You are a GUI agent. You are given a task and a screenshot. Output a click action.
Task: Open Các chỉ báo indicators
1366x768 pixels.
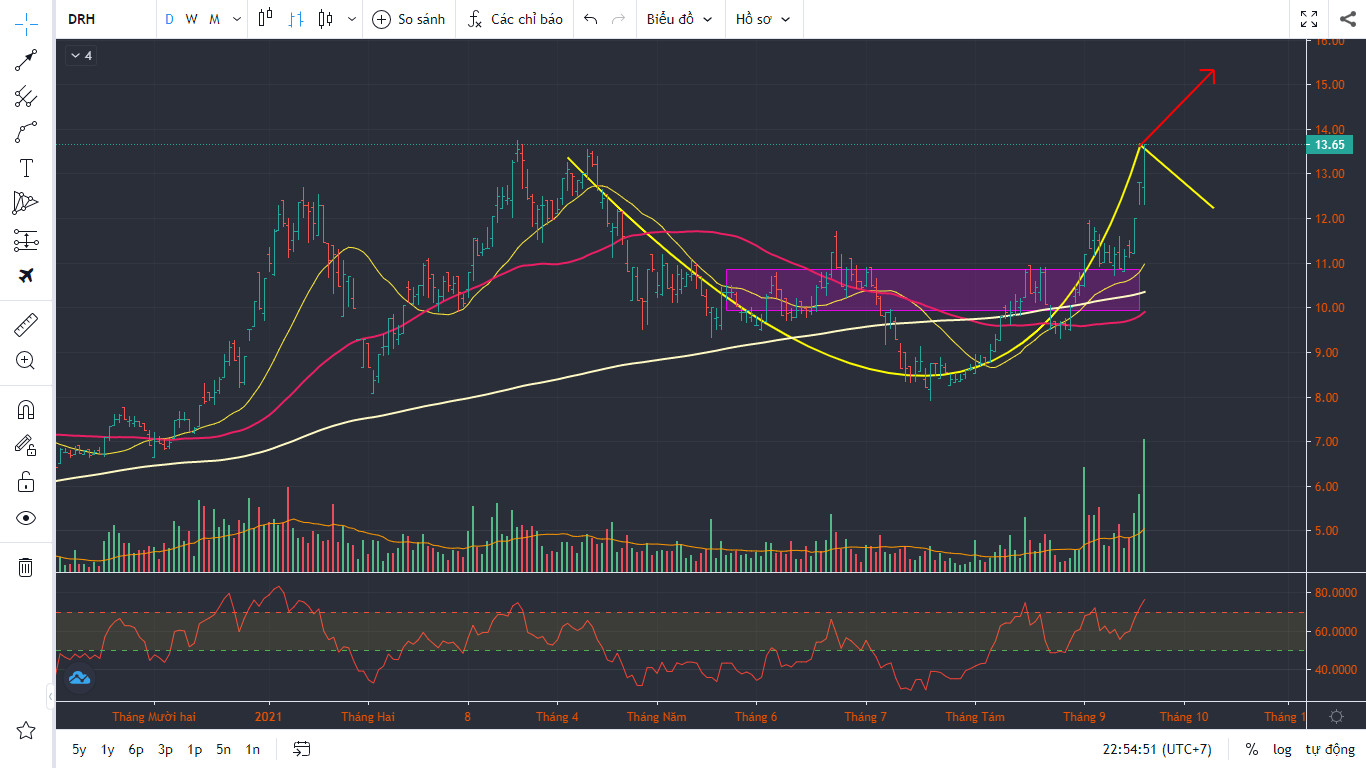[515, 19]
